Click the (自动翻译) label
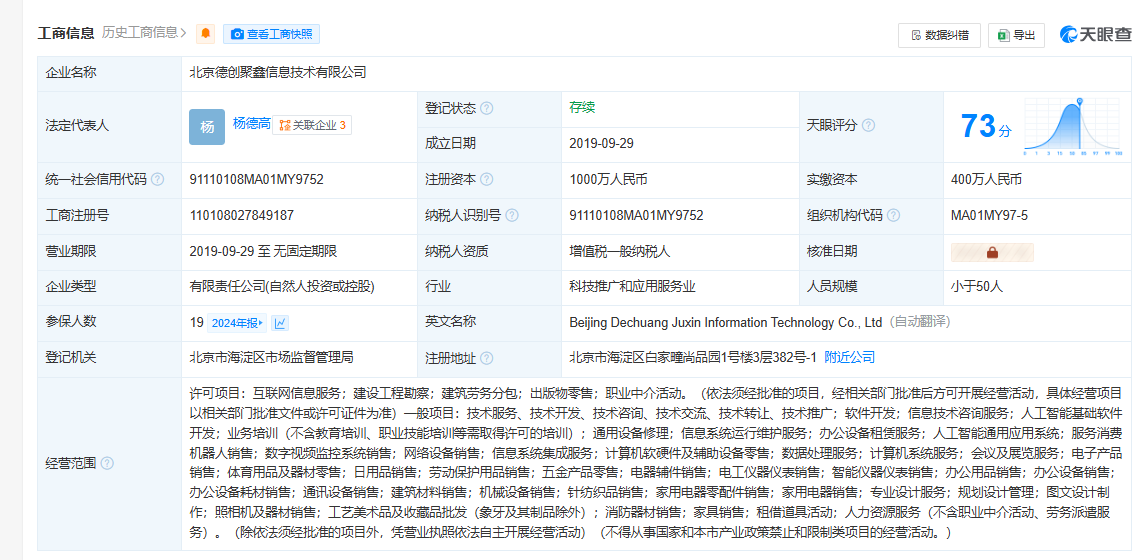 tap(919, 323)
